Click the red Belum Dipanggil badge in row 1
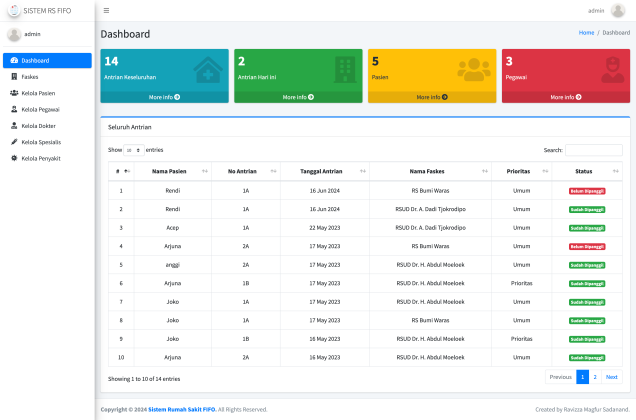 point(587,190)
